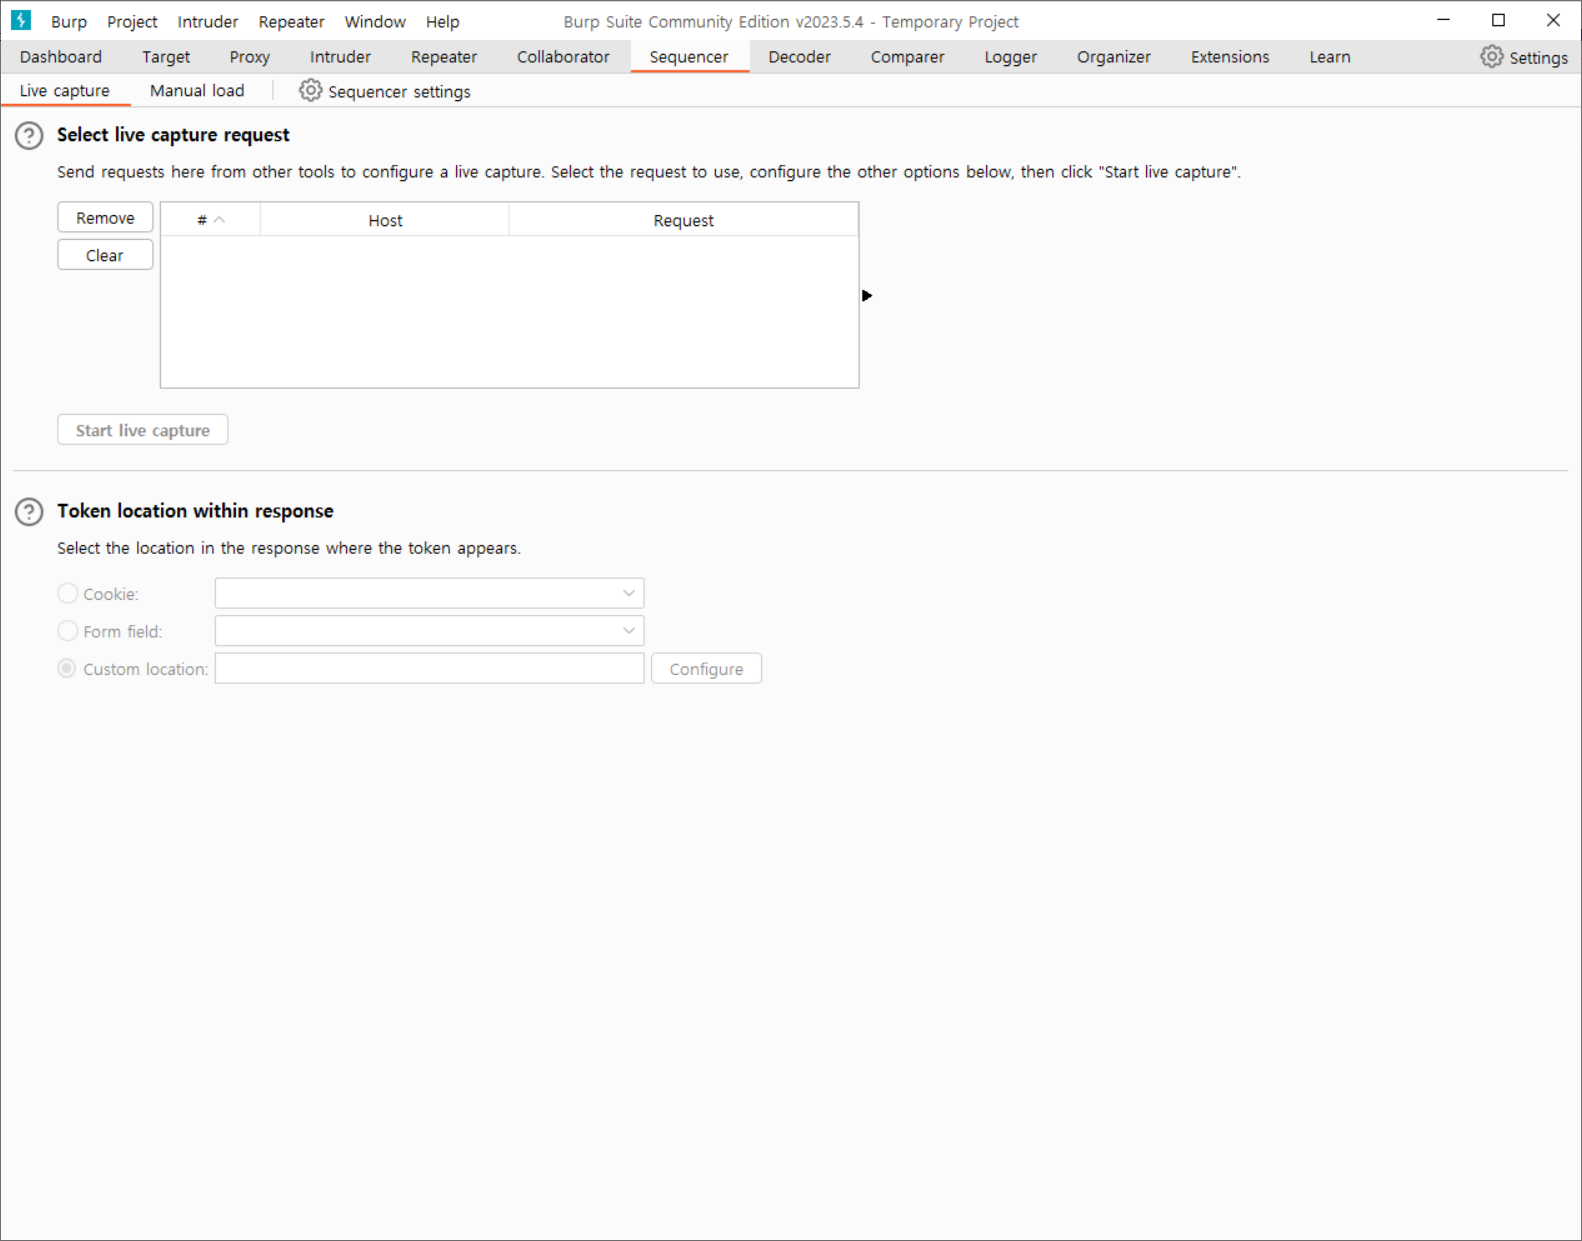Select the Live capture sub-tab
Viewport: 1582px width, 1241px height.
tap(65, 91)
